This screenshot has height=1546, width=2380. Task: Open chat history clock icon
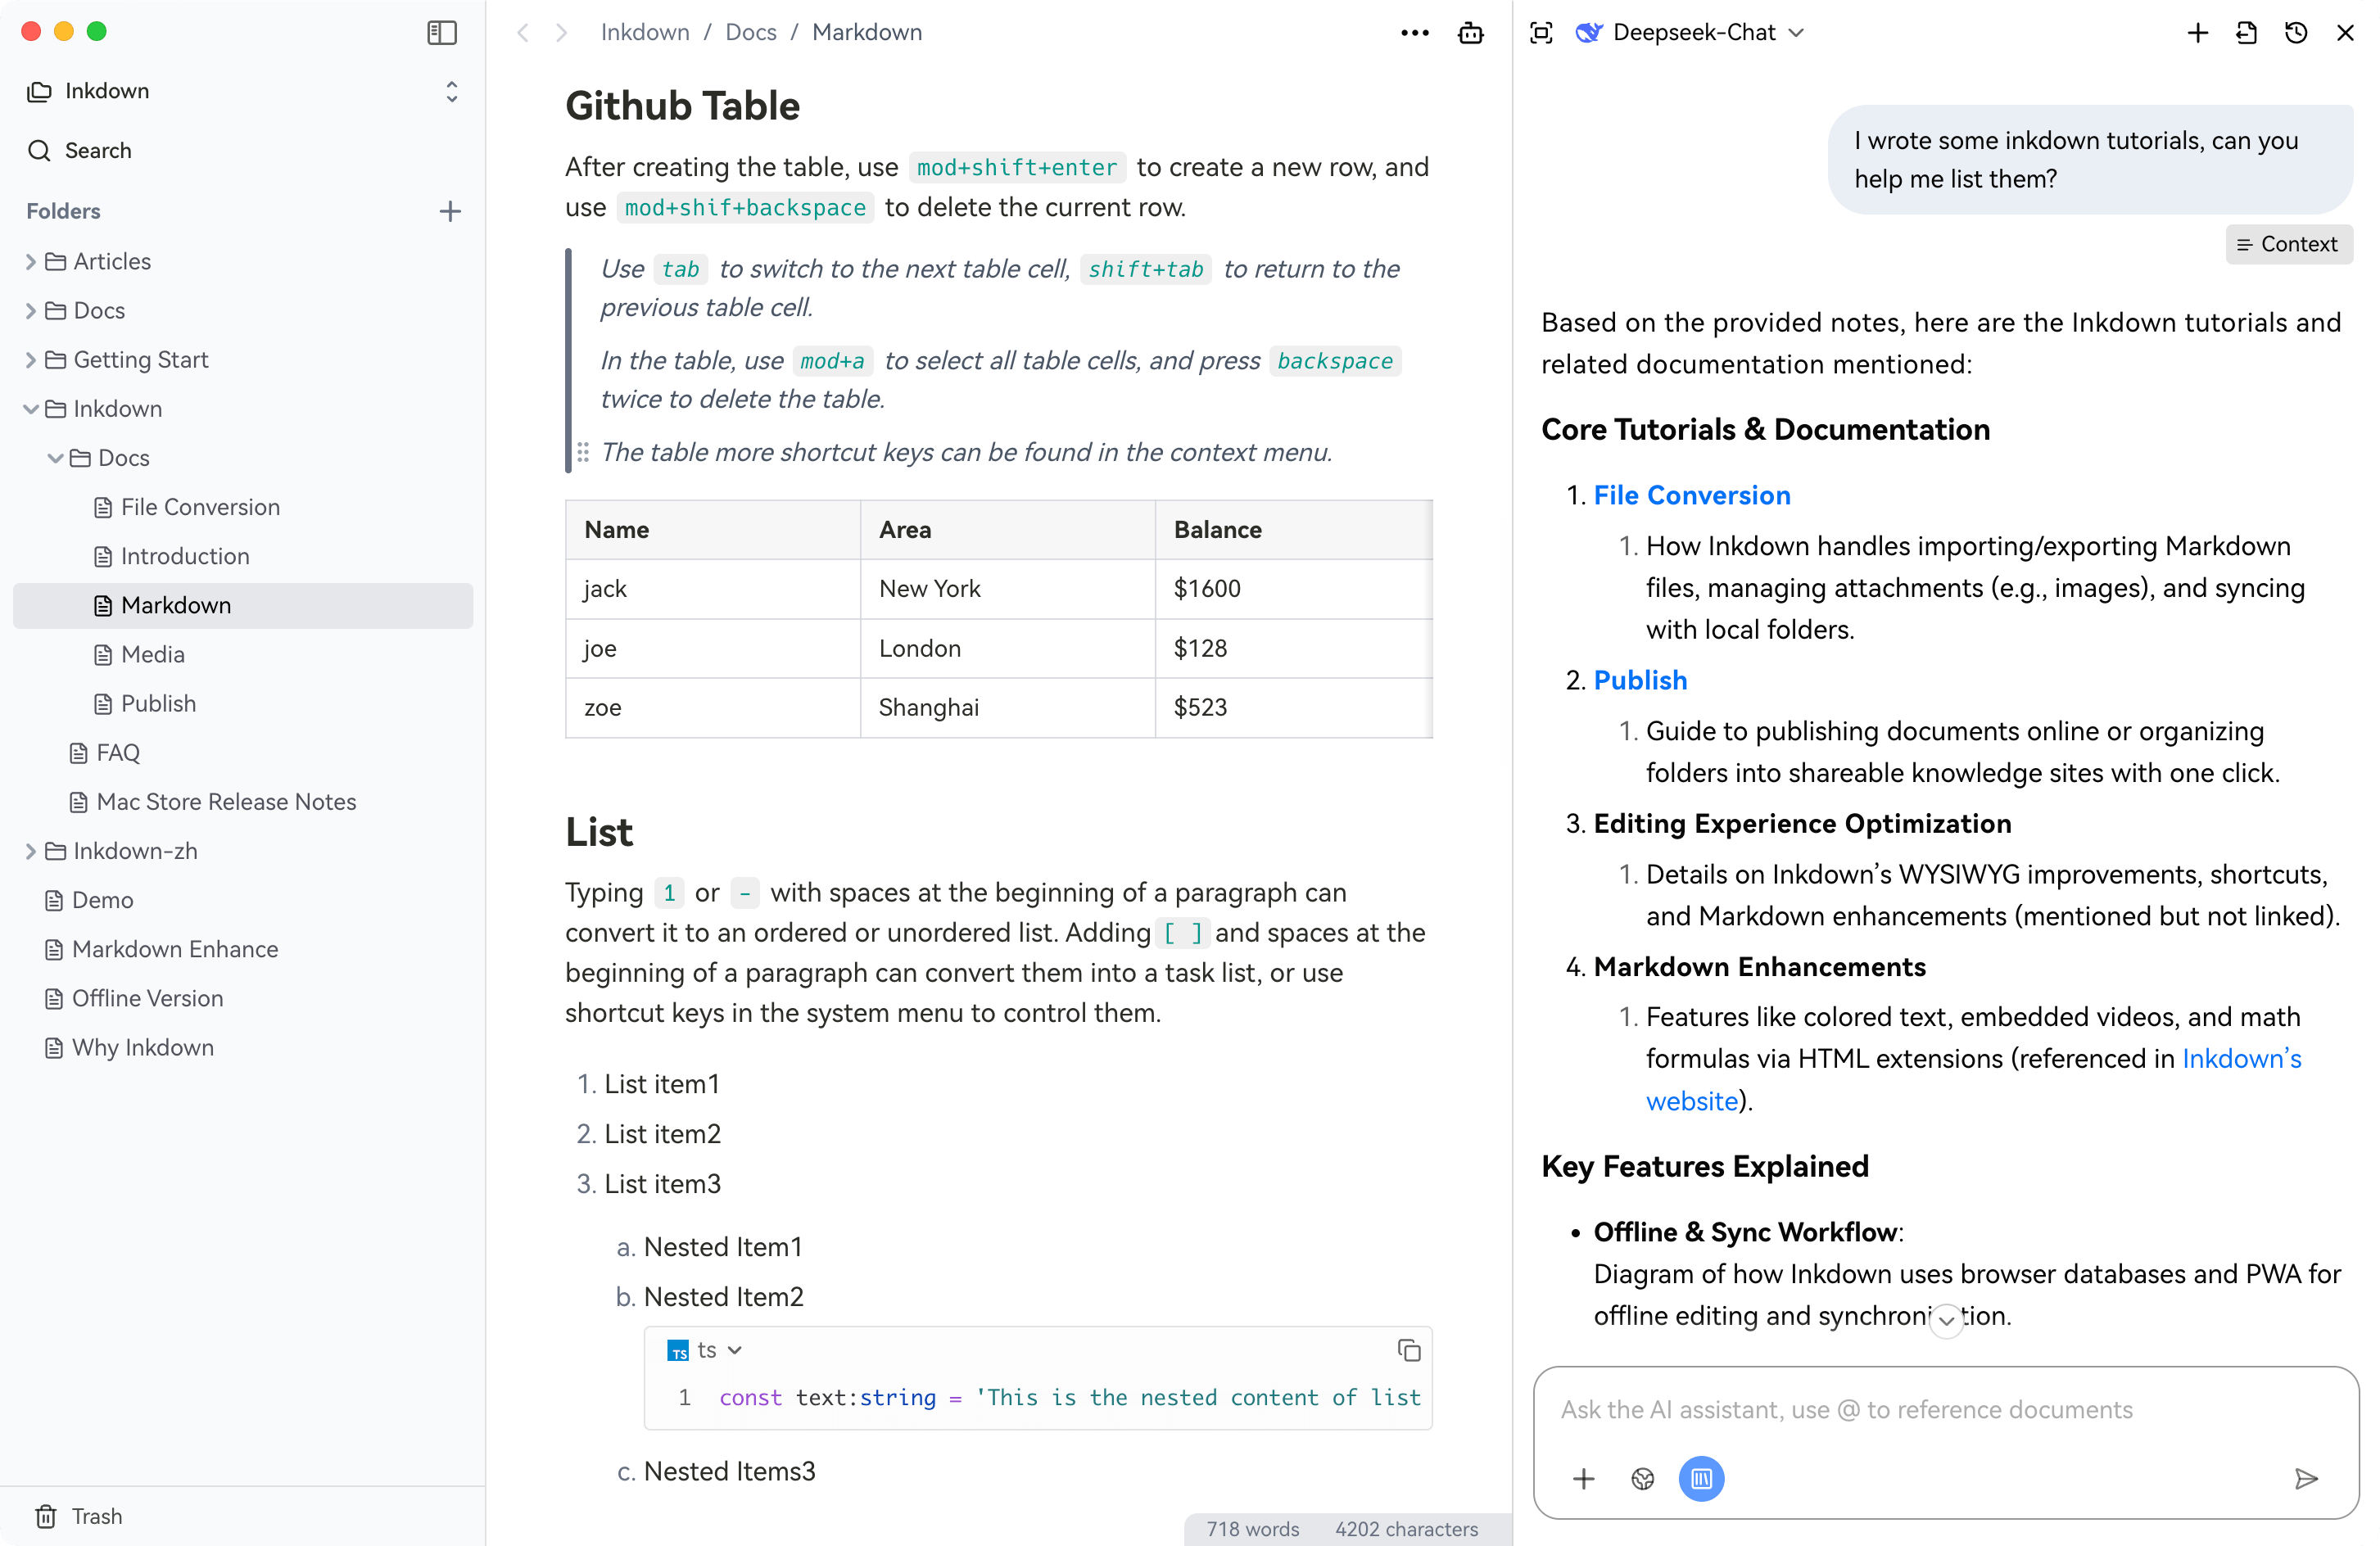[x=2295, y=33]
